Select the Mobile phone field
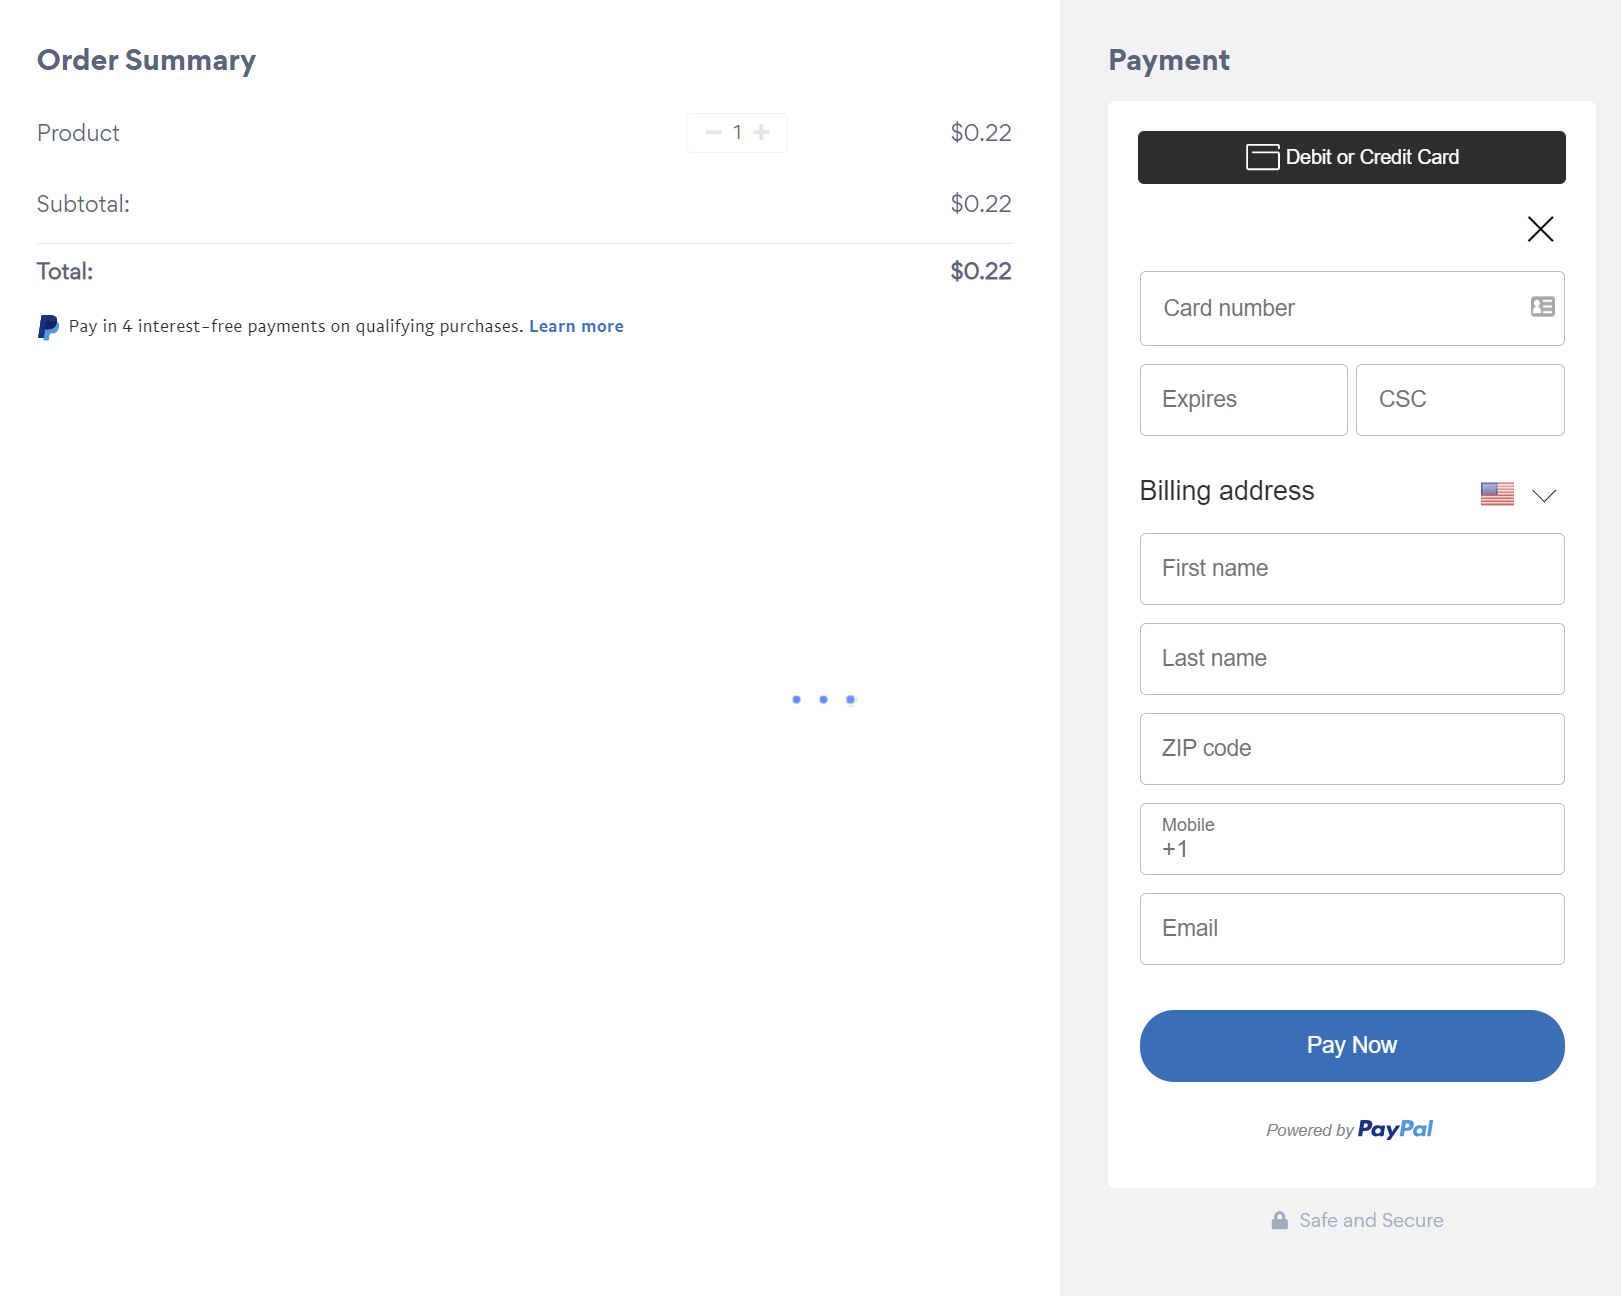The width and height of the screenshot is (1621, 1296). (x=1352, y=839)
